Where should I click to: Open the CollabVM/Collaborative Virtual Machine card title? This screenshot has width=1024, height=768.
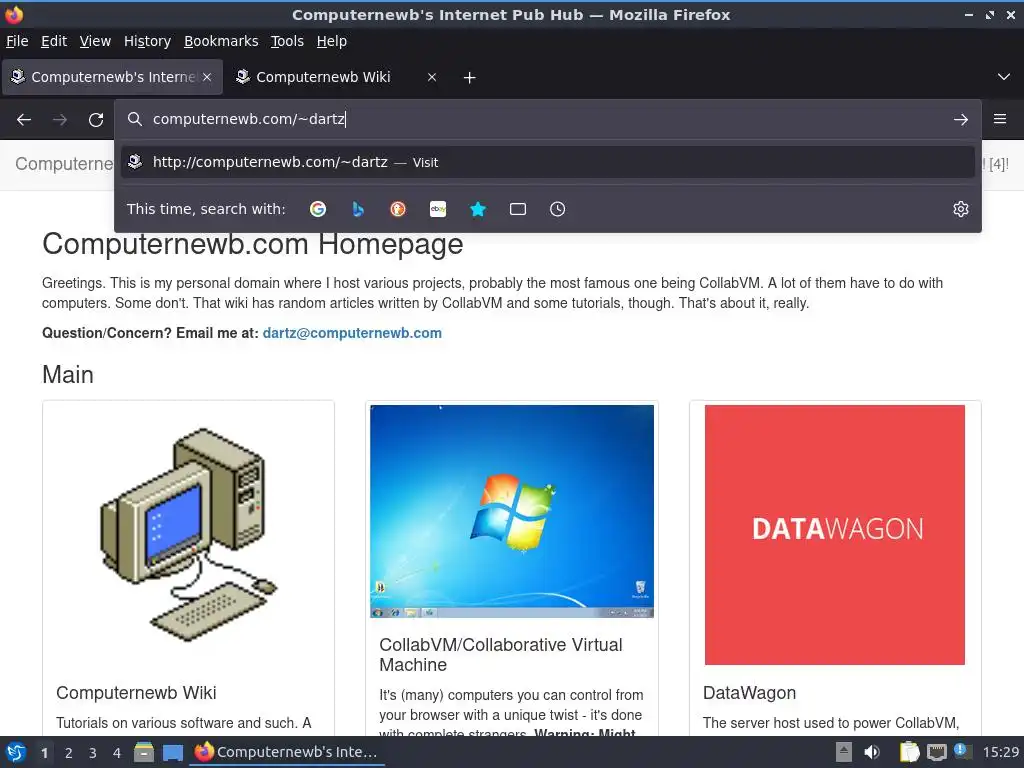[501, 654]
